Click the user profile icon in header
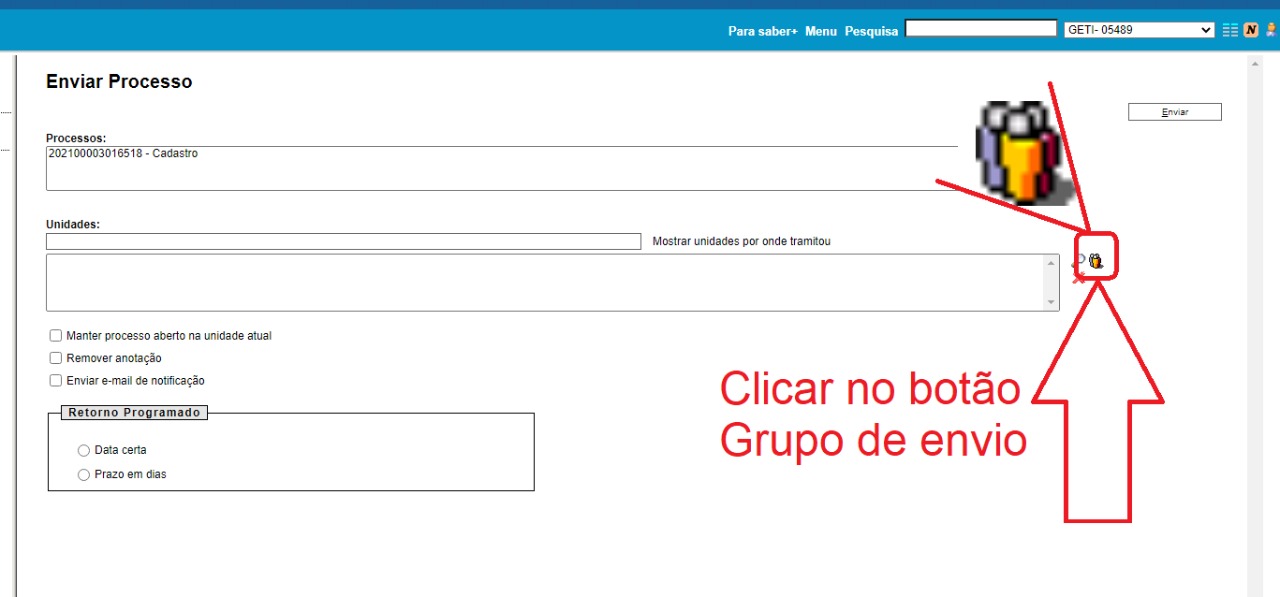 click(1270, 30)
